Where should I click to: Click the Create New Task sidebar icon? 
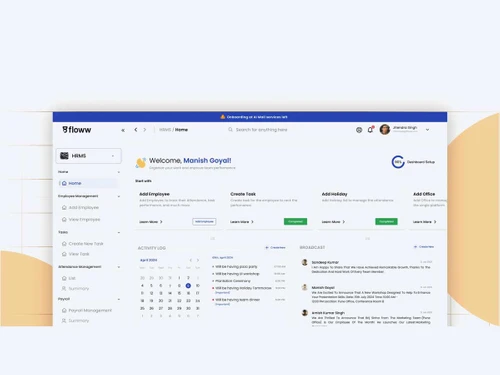pos(64,244)
